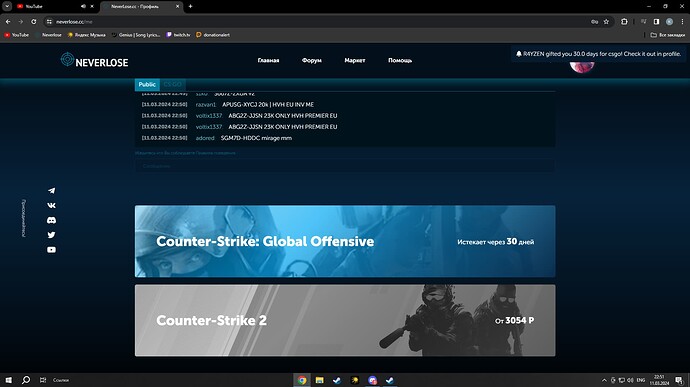Open the donationalert bookmark

point(213,35)
